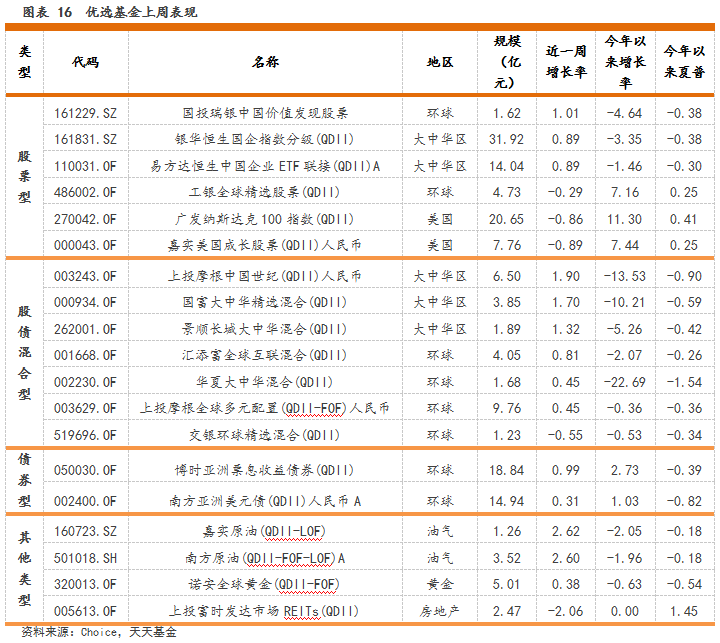Click scale value 20.65
720x643 pixels.
point(506,219)
